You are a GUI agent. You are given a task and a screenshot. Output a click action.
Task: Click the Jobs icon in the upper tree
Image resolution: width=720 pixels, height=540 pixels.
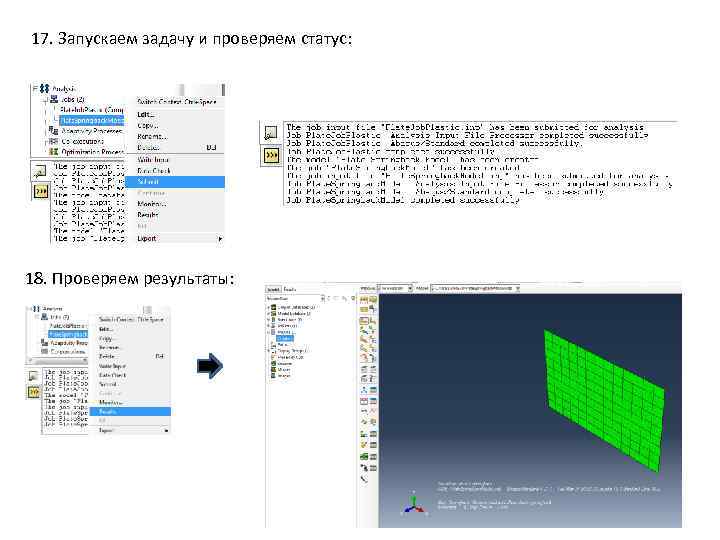54,99
